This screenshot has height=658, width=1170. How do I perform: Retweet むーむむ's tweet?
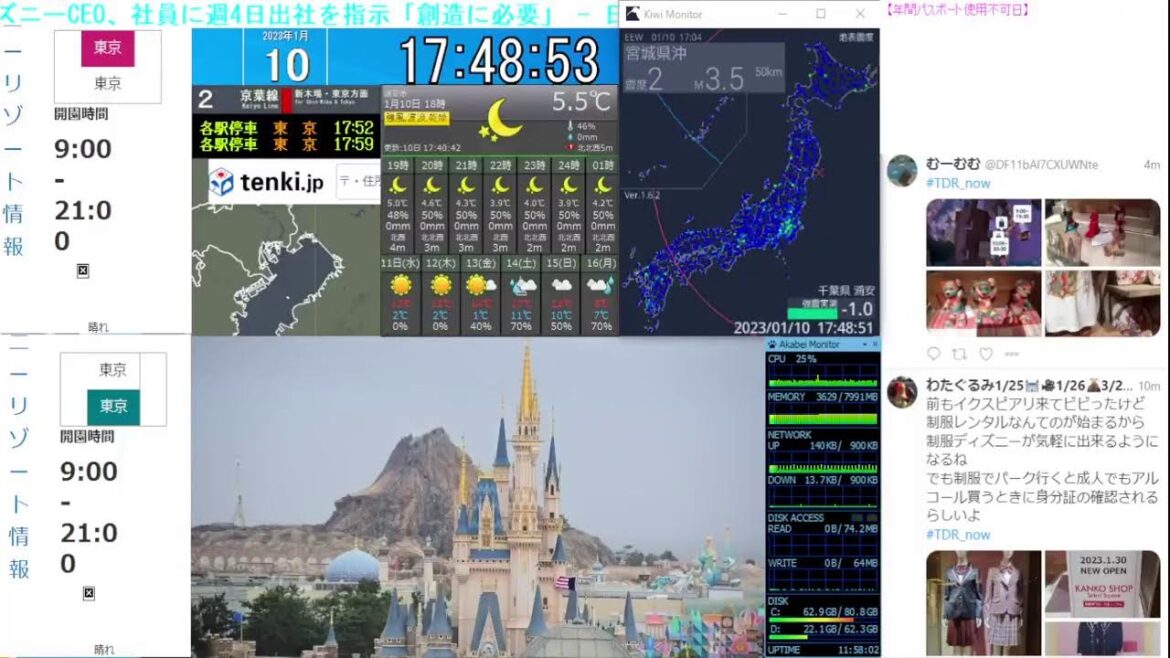(960, 352)
